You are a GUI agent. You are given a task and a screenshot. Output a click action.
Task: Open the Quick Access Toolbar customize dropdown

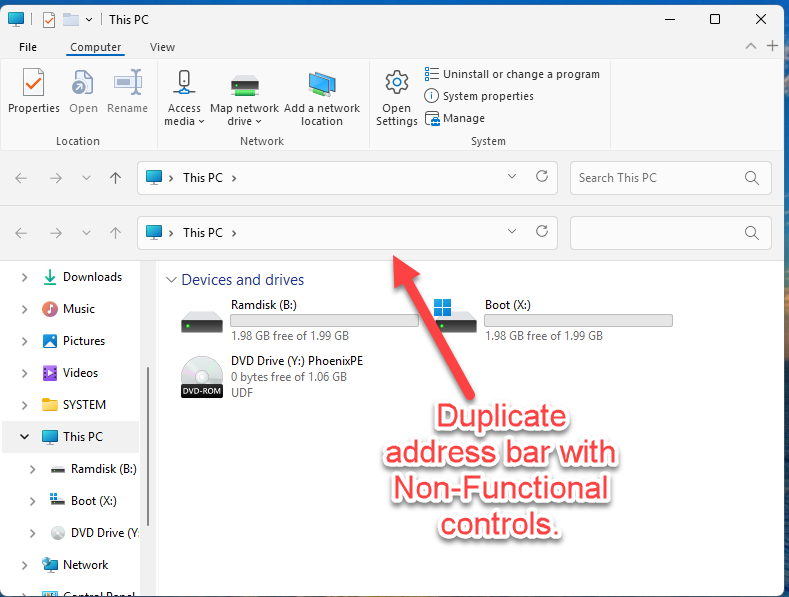[89, 20]
